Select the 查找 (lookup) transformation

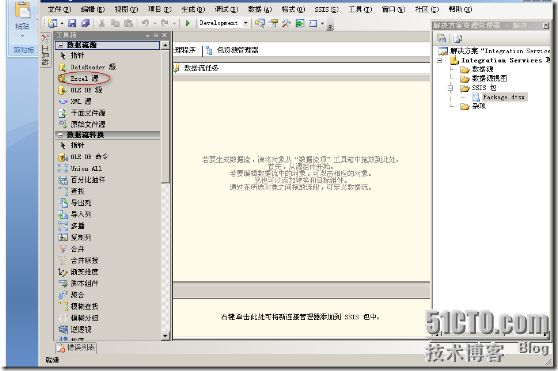point(72,191)
